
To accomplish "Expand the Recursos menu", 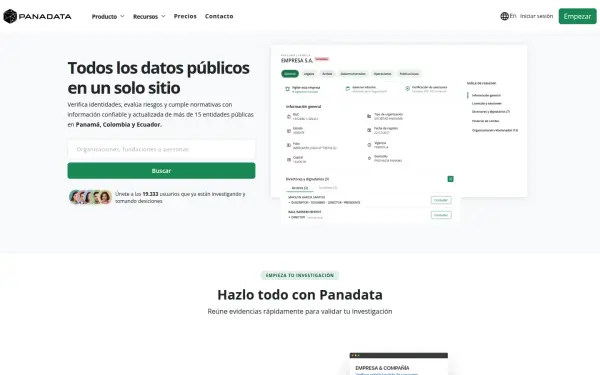I will (149, 16).
